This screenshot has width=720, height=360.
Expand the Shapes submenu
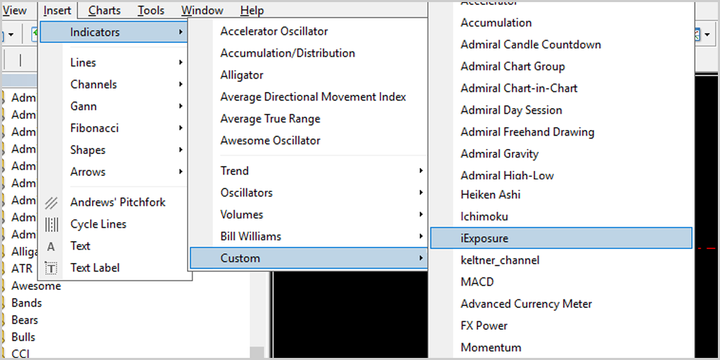coord(113,150)
